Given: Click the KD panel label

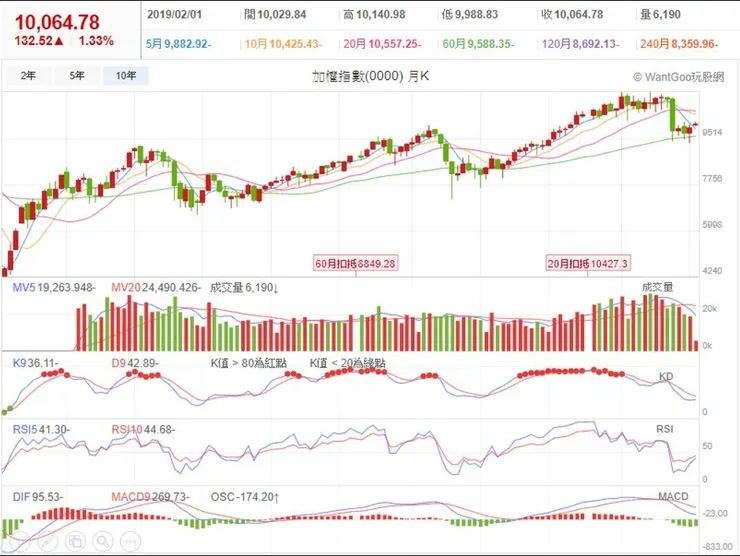Looking at the screenshot, I should coord(666,376).
